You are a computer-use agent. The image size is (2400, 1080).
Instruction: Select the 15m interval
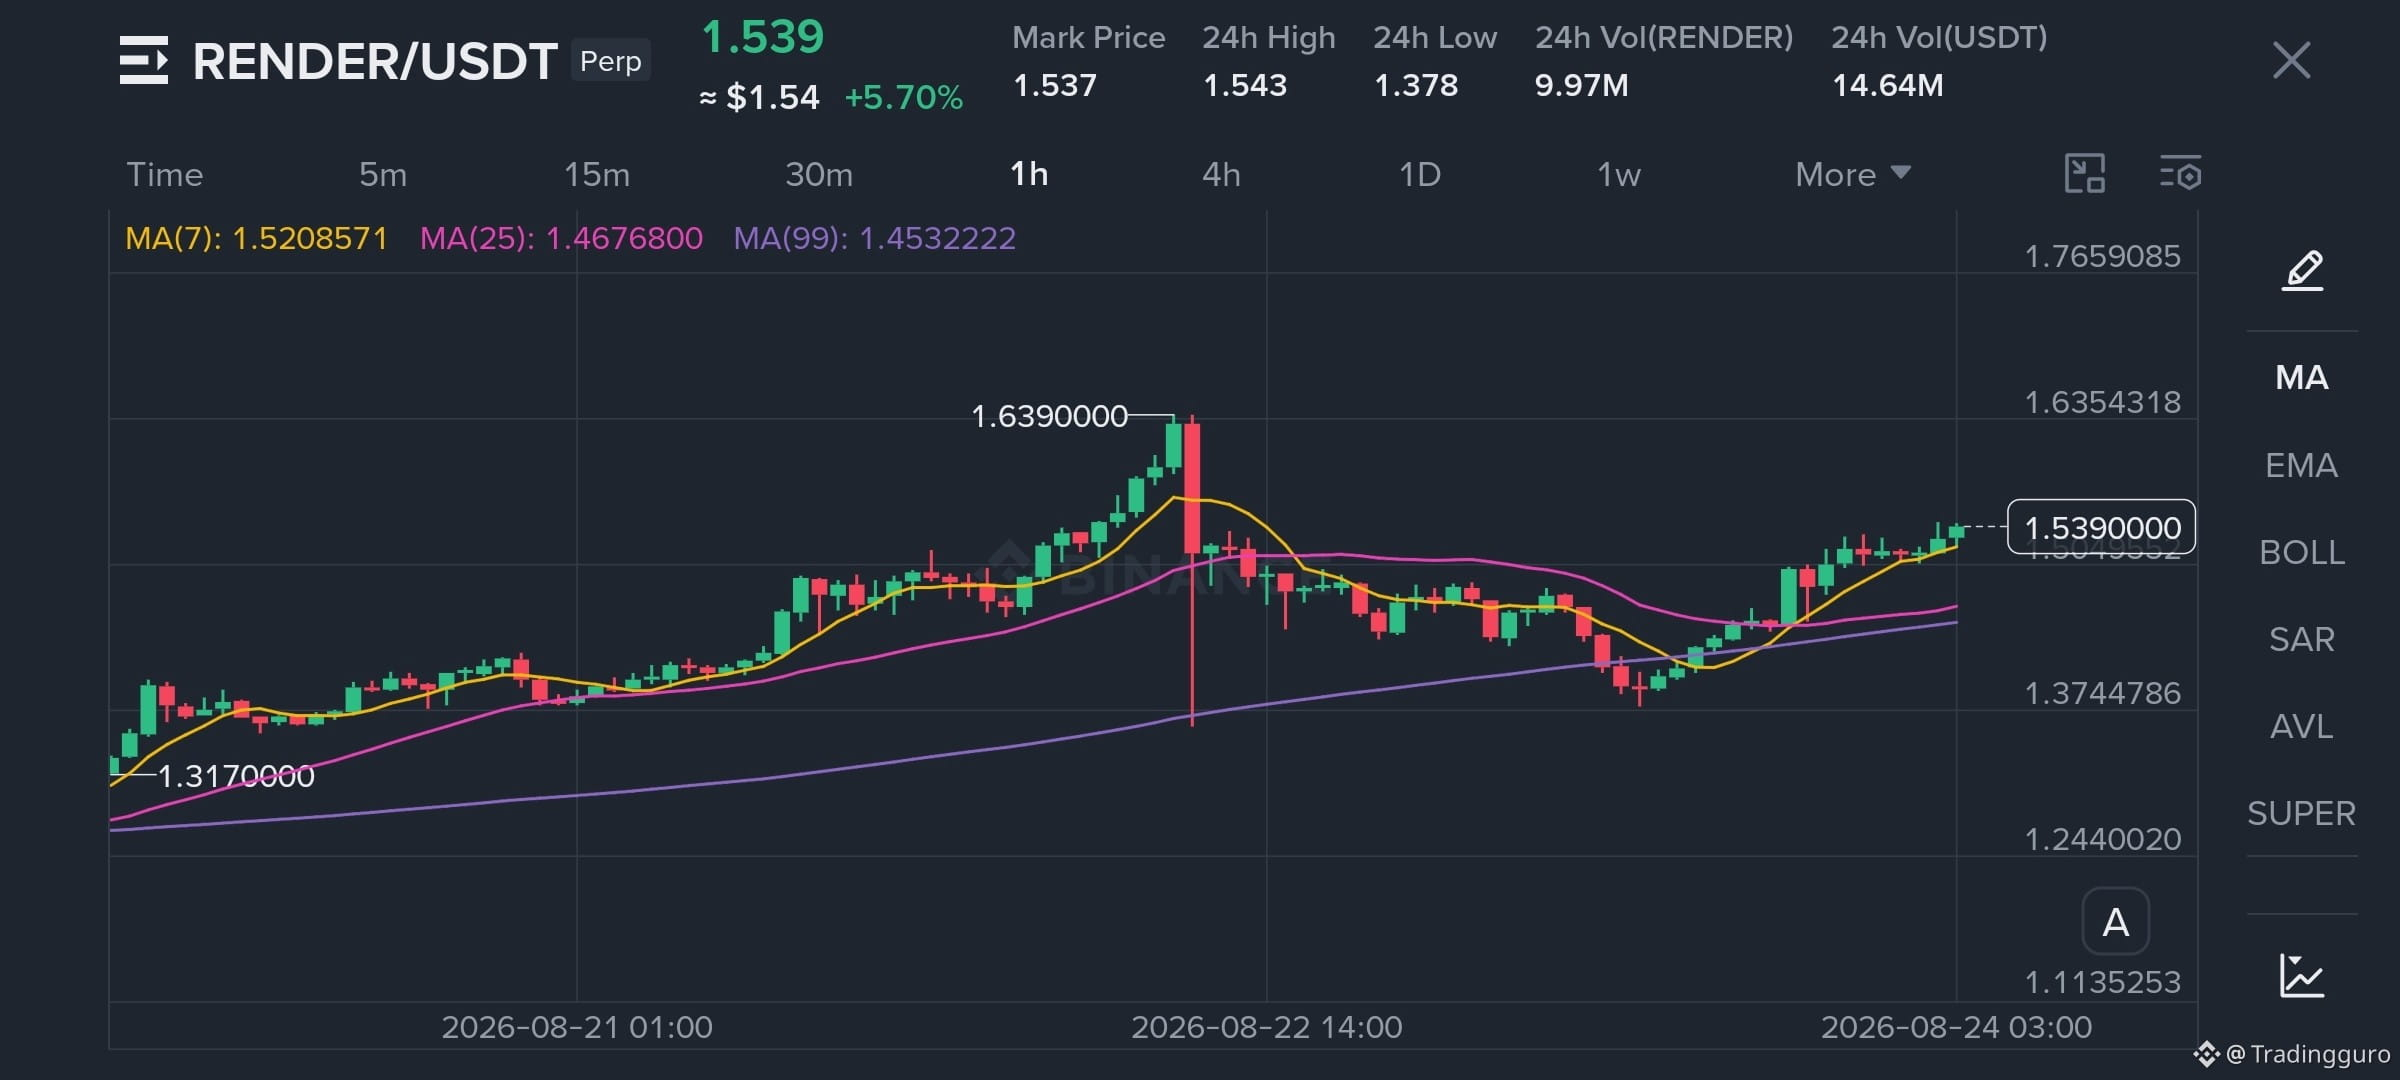click(597, 174)
